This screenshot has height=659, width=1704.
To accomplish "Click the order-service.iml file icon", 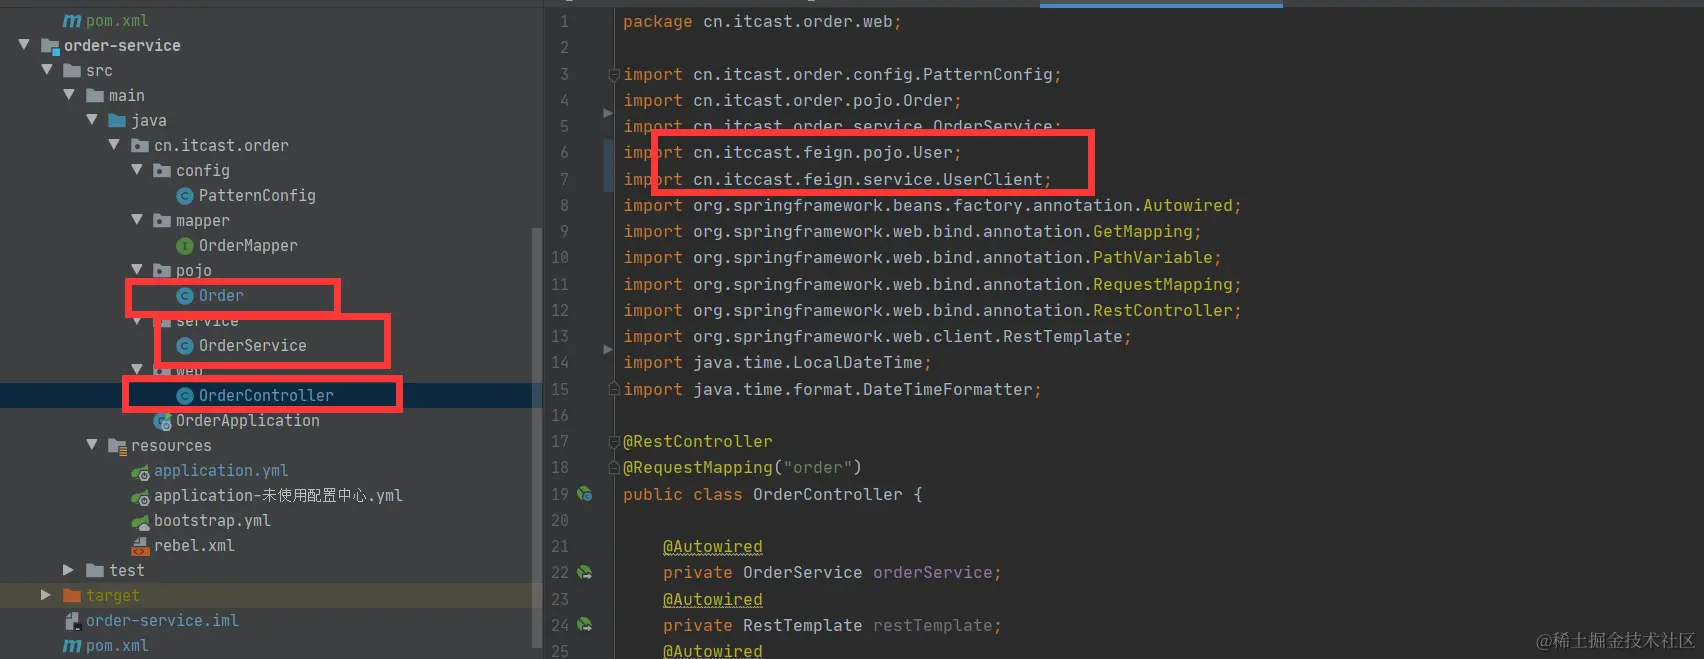I will (x=72, y=621).
